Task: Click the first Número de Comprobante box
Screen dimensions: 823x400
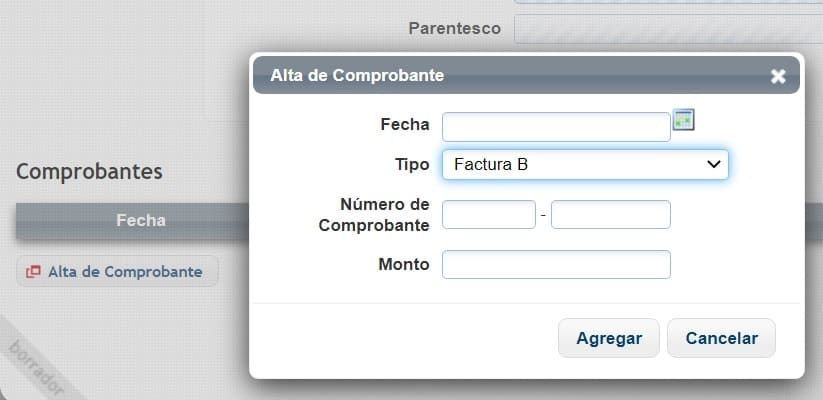Action: point(488,214)
